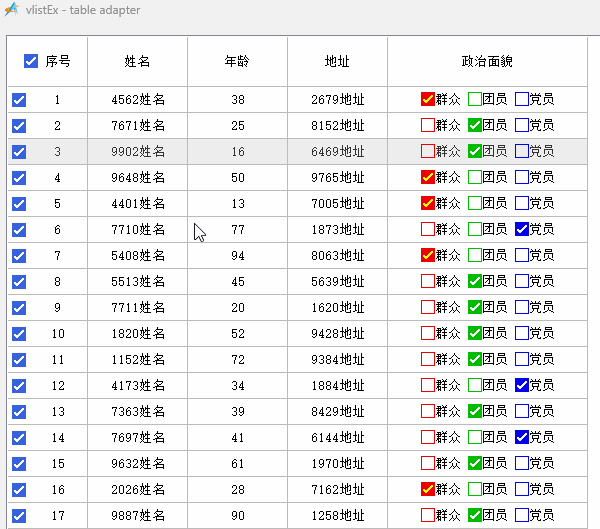
Task: Check 团员 in row 5
Action: pos(474,203)
